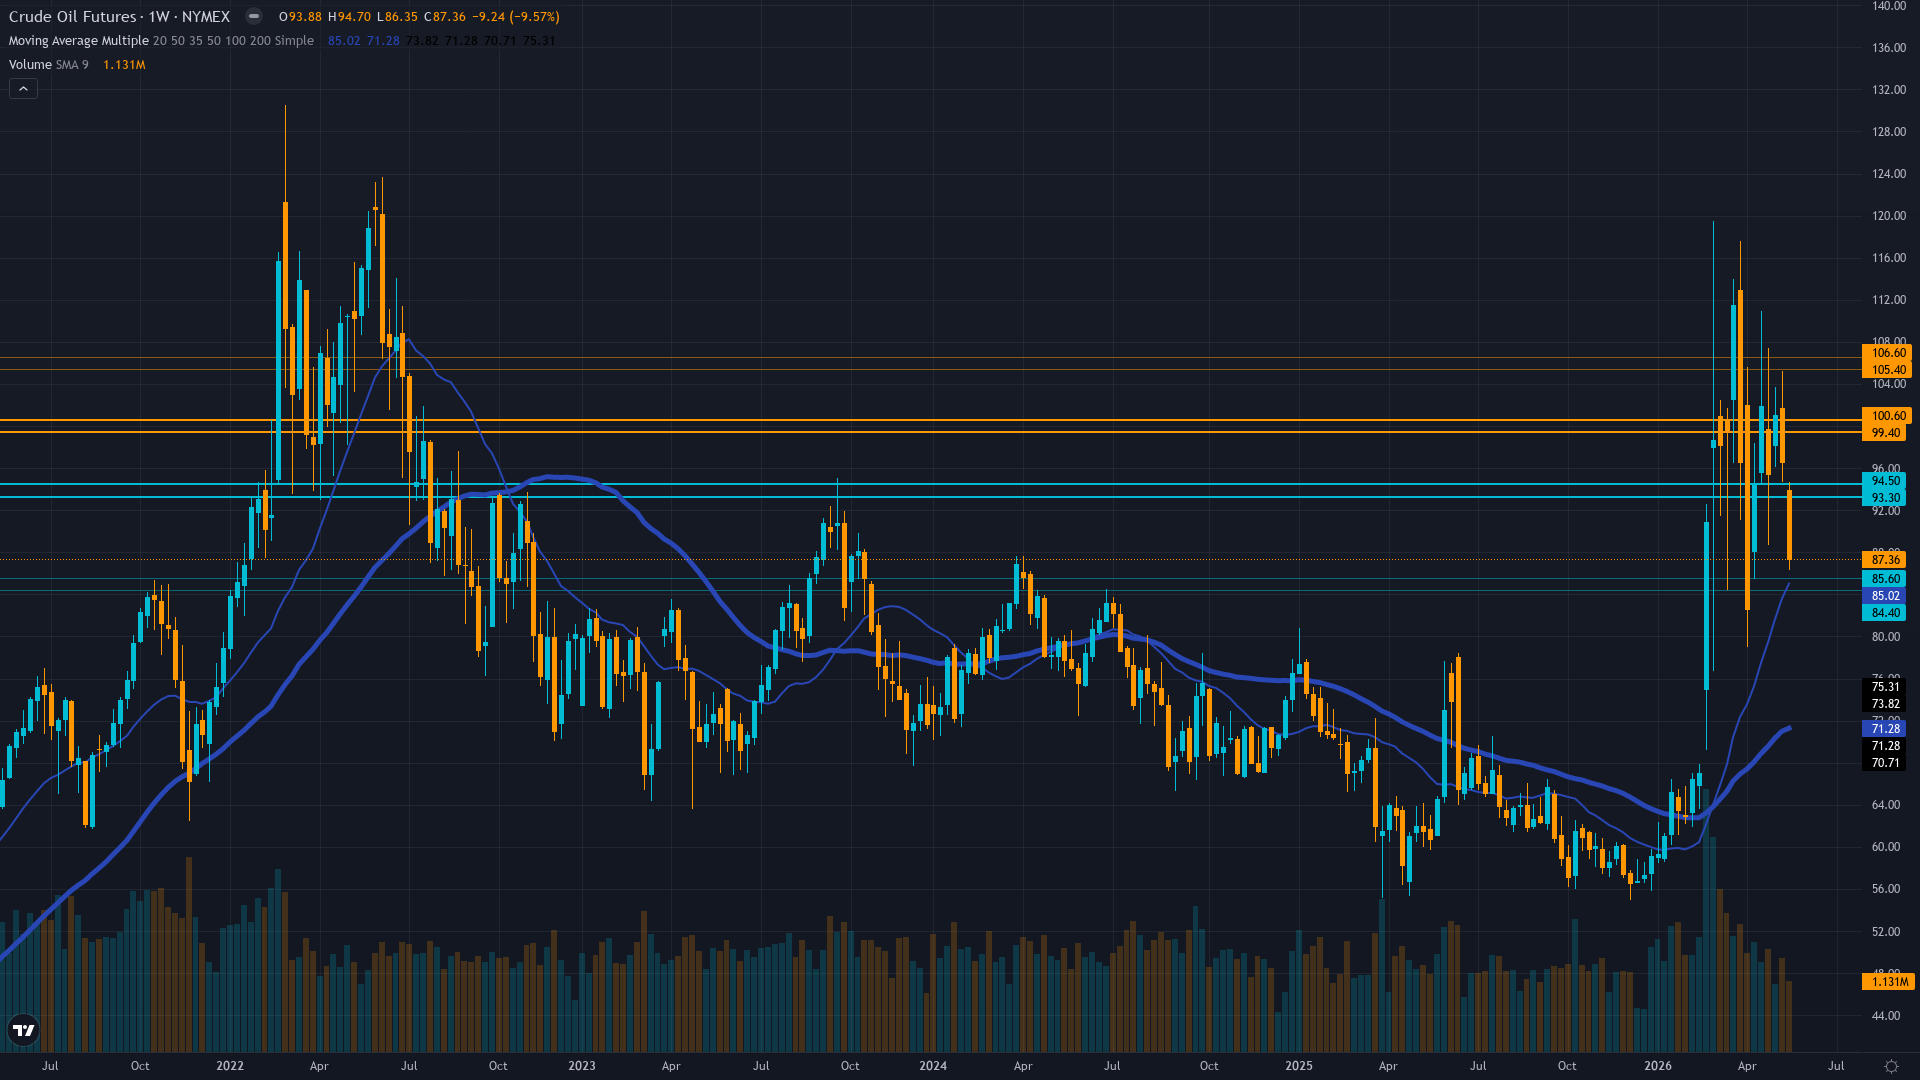This screenshot has width=1920, height=1080.
Task: Click the high value H94.70 in header
Action: [350, 17]
